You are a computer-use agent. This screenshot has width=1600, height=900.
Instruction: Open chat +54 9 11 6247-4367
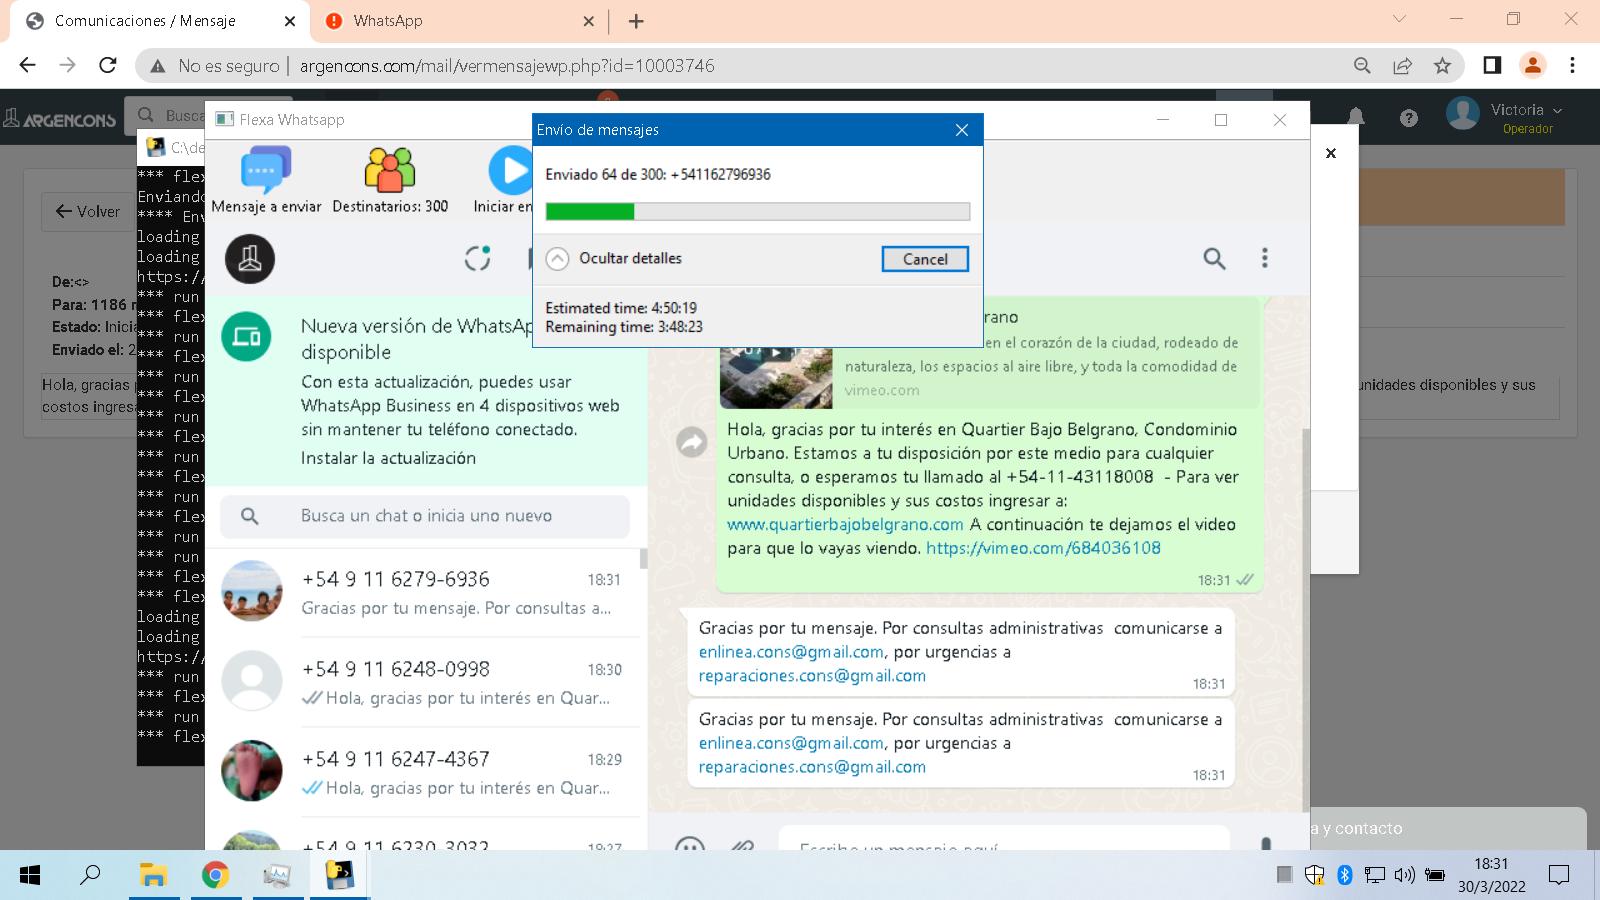pos(425,772)
